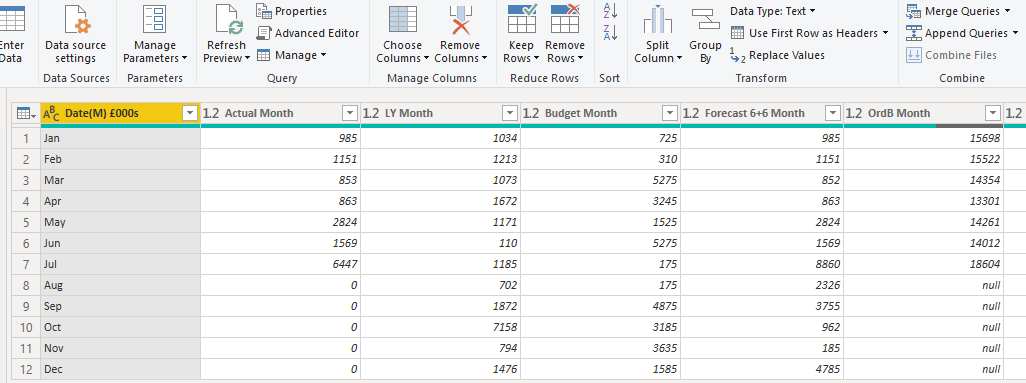Open the LY Month column filter dropdown
1026x383 pixels.
(510, 113)
